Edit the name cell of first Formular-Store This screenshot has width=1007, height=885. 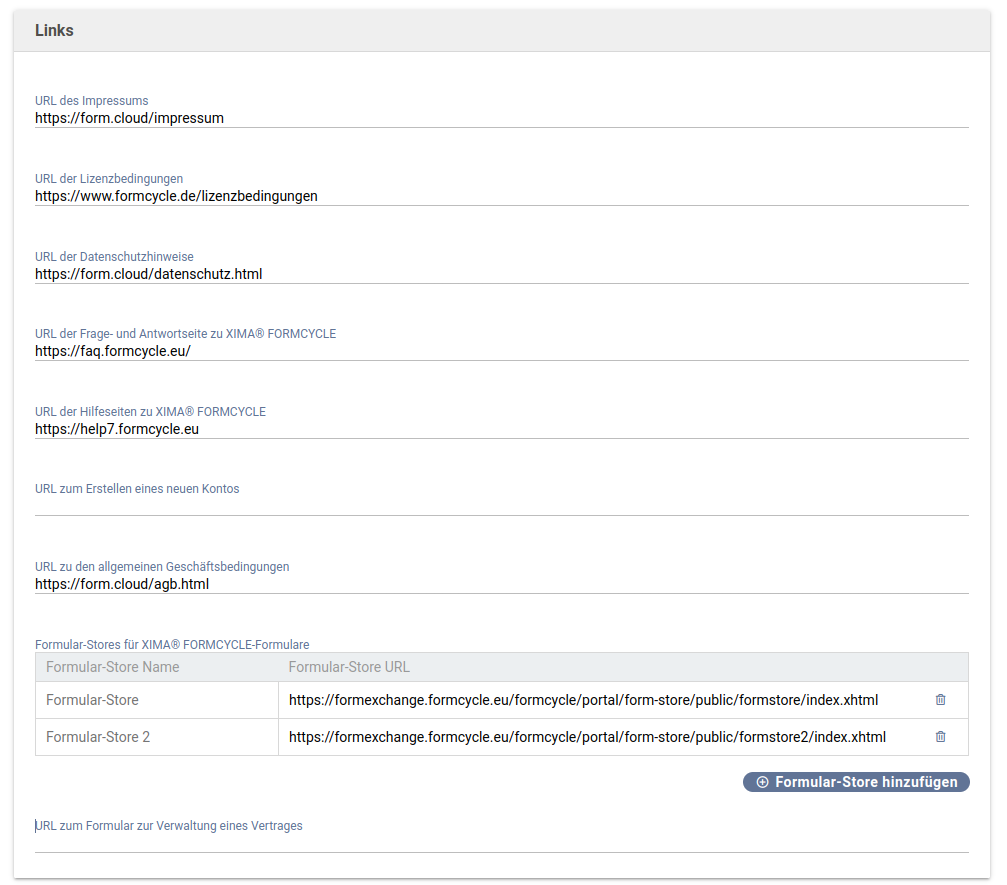tap(157, 700)
